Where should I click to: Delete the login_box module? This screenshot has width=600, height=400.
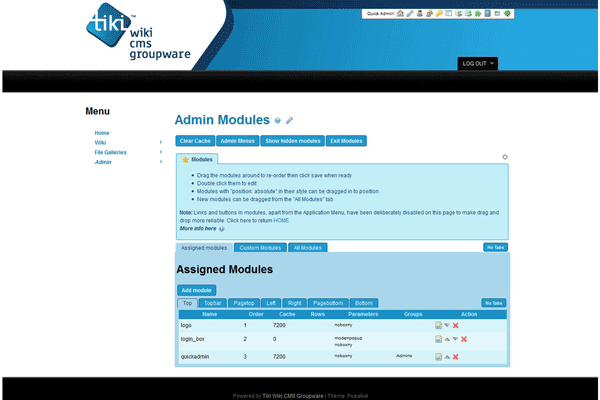point(464,339)
